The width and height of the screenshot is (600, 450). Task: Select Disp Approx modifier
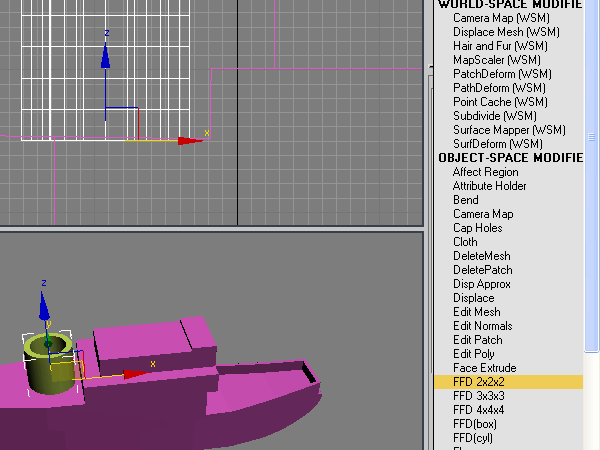(x=482, y=284)
